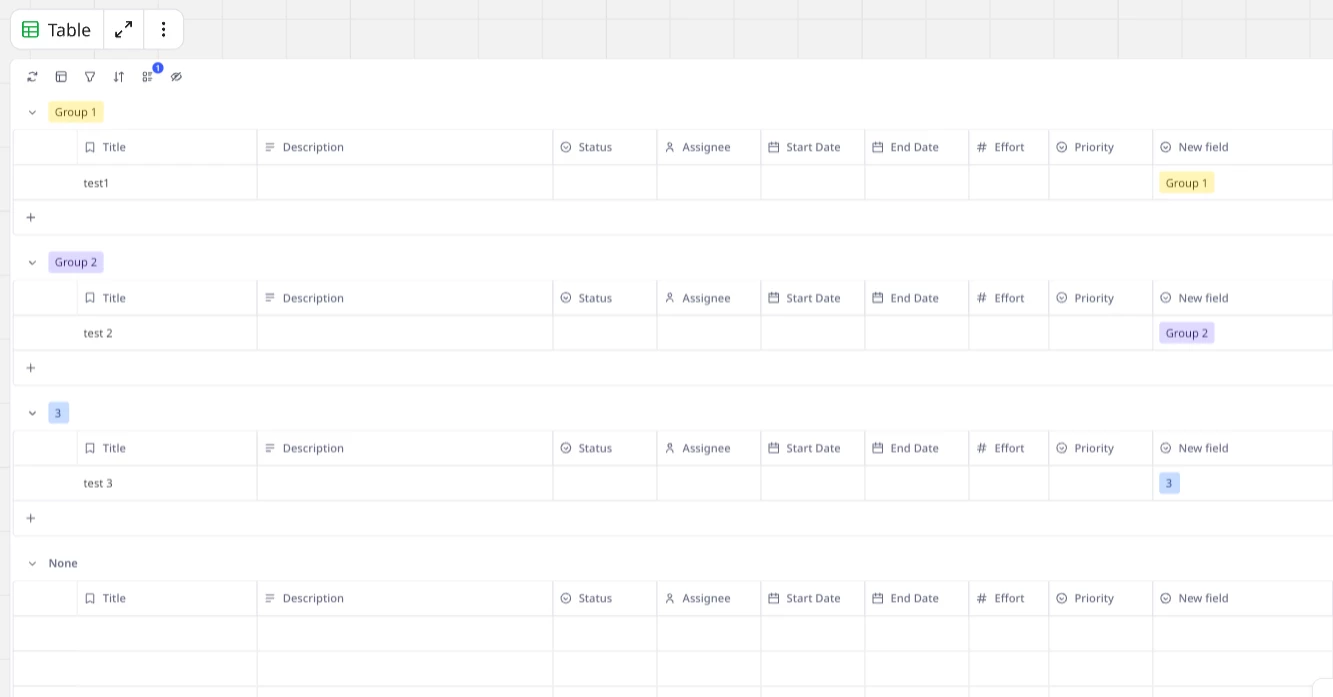Click Start Date header in None group
Image resolution: width=1333 pixels, height=697 pixels.
click(813, 598)
